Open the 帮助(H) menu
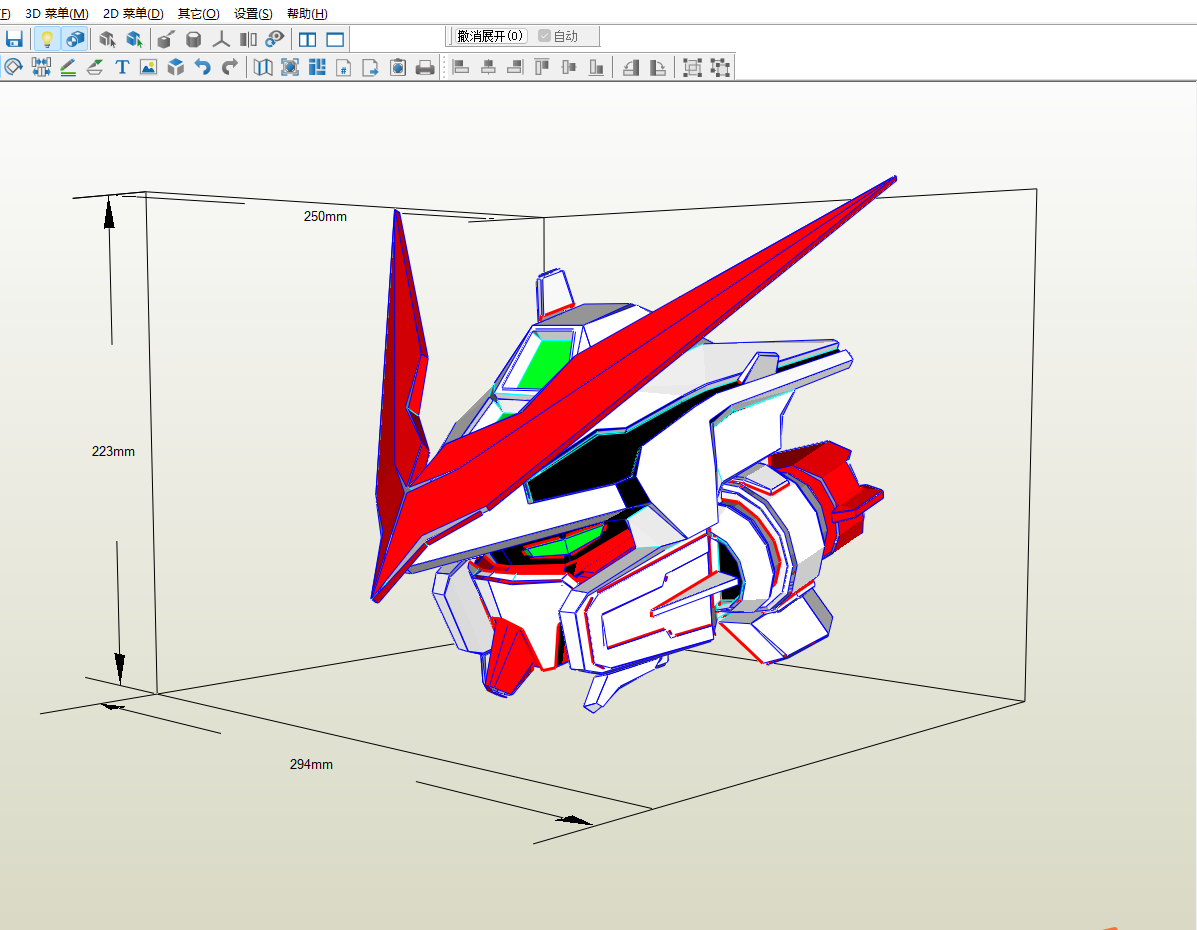This screenshot has height=930, width=1197. (x=307, y=14)
